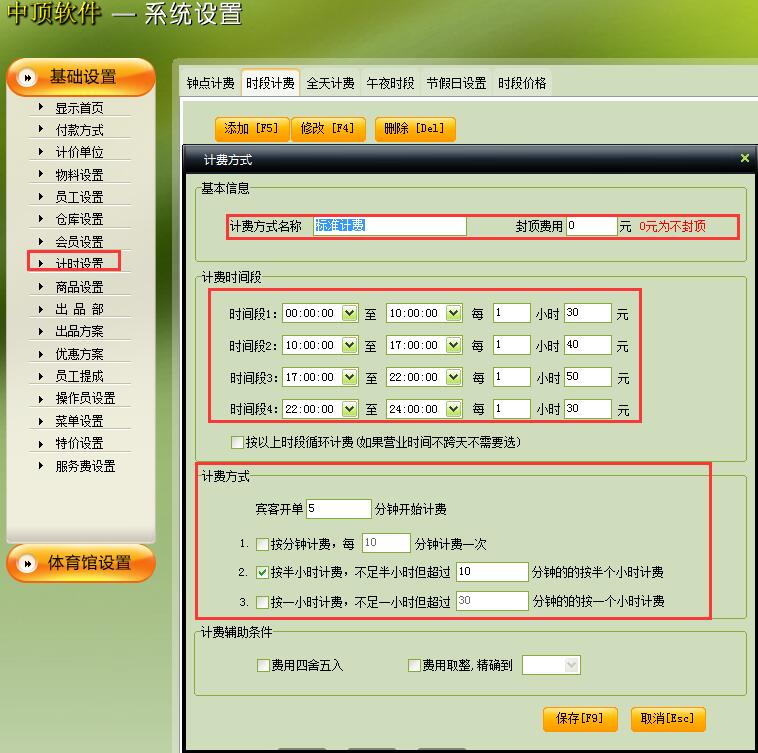This screenshot has width=758, height=753.
Task: Open 出品方案
Action: [79, 331]
